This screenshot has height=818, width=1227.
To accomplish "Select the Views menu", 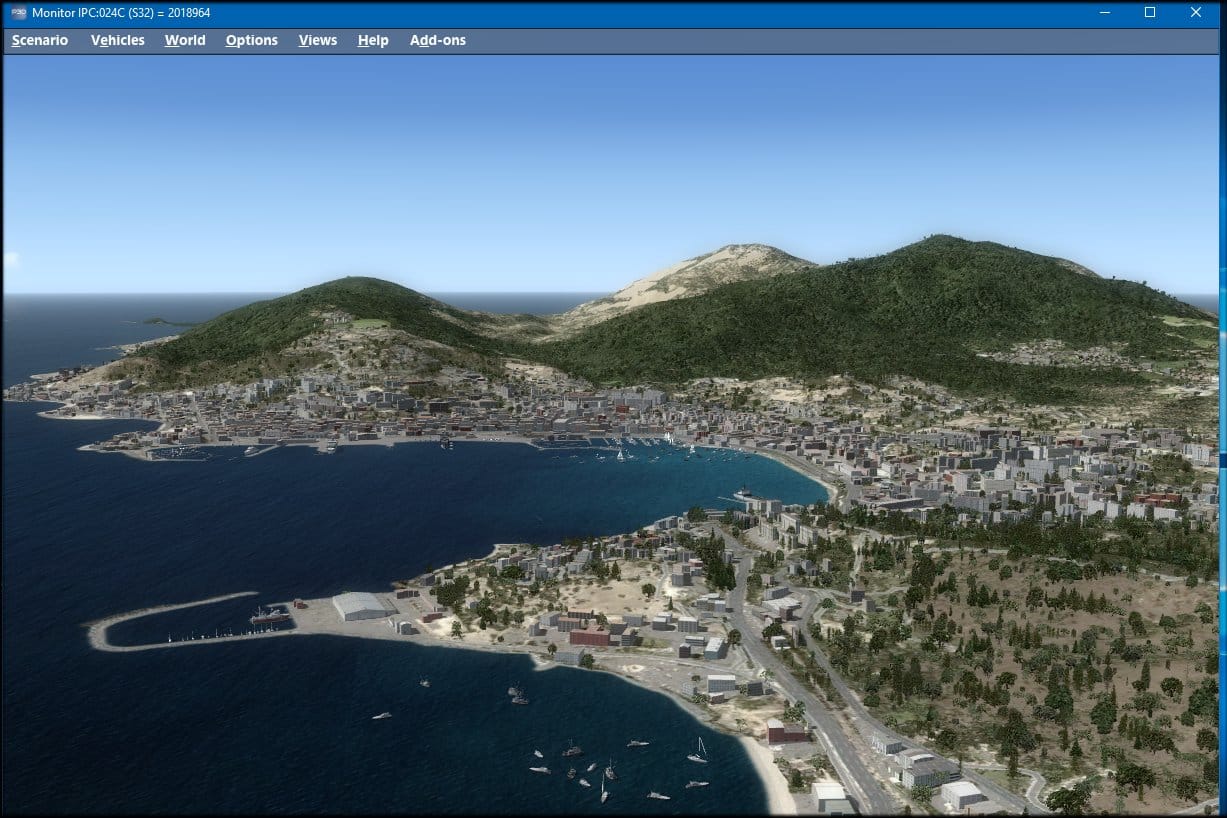I will pos(317,40).
